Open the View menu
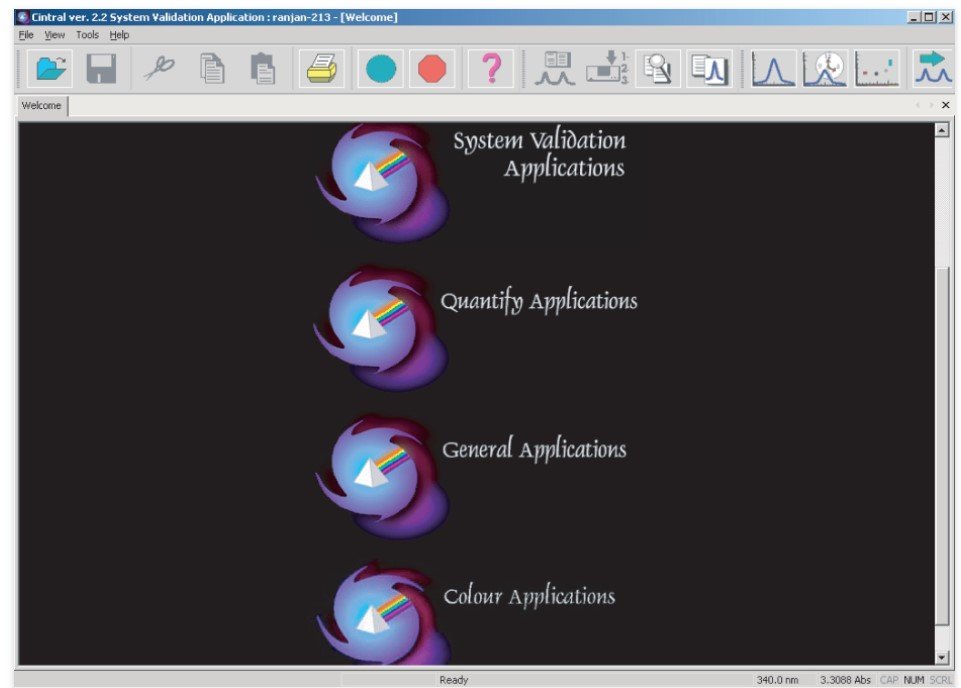The height and width of the screenshot is (688, 961). point(54,34)
